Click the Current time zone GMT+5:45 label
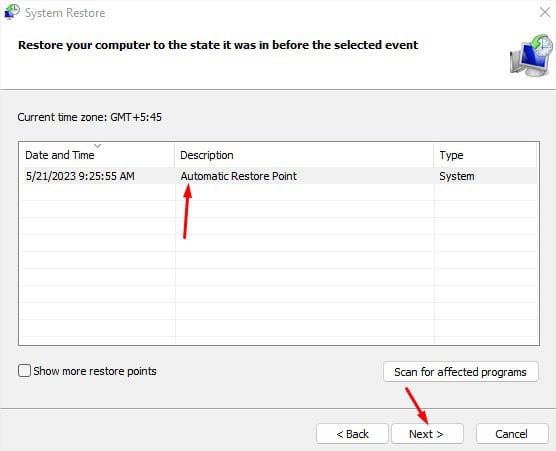This screenshot has width=556, height=451. coord(90,117)
